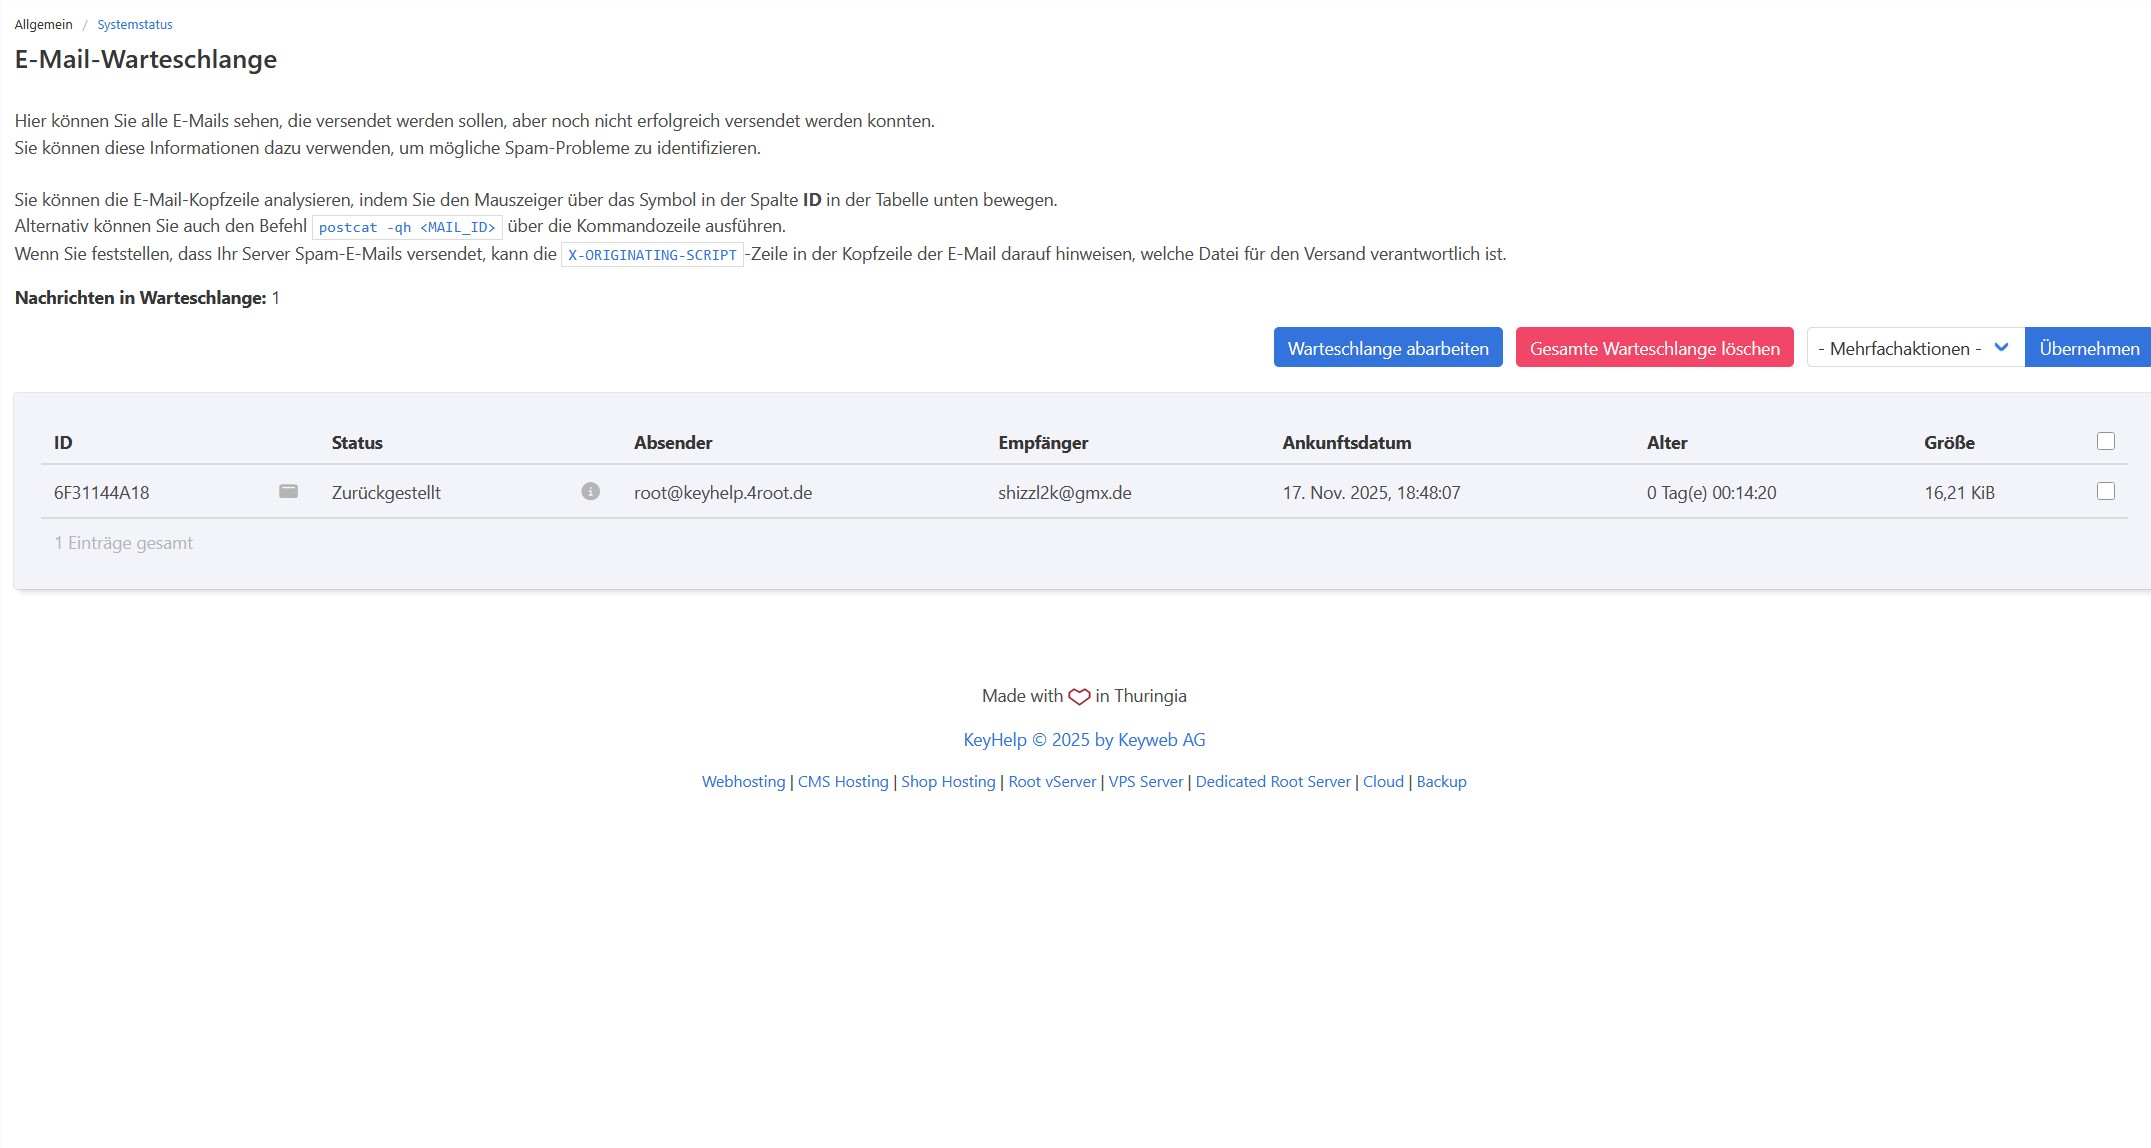2151x1148 pixels.
Task: Follow the Webhosting footer link
Action: [743, 782]
